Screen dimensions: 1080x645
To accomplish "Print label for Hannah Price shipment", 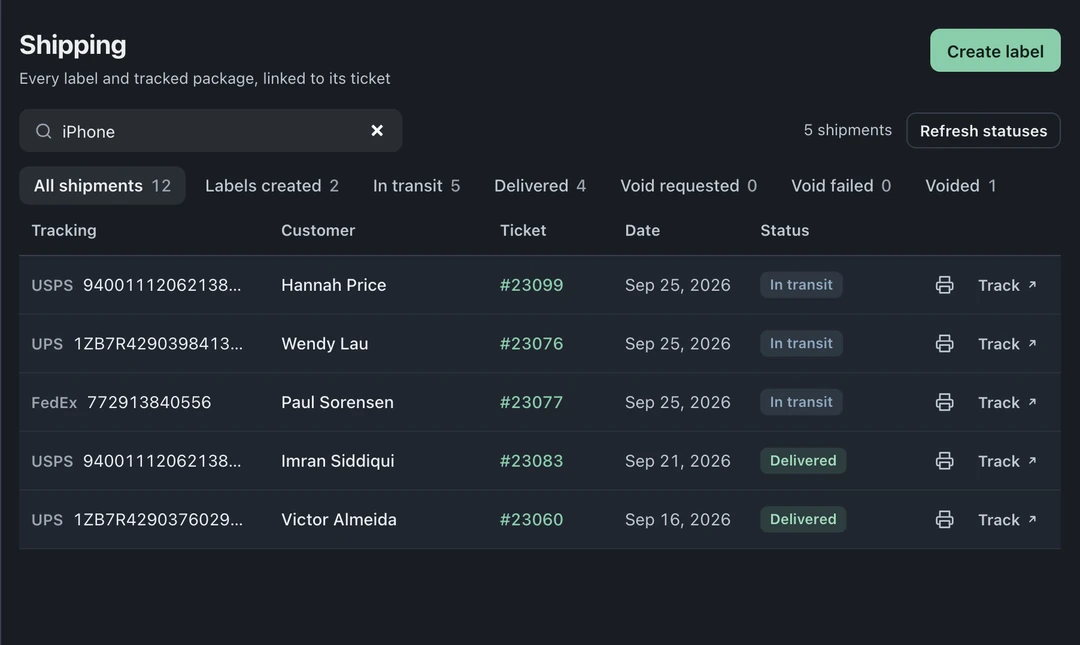I will (944, 285).
